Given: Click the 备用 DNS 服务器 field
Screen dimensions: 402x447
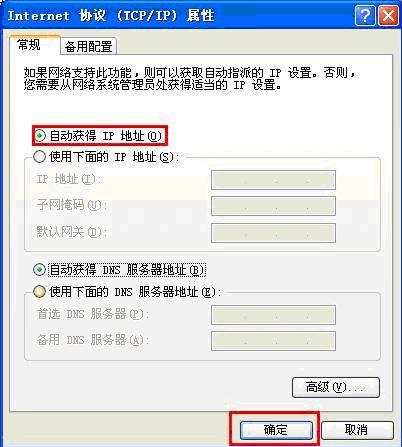Looking at the screenshot, I should coord(273,341).
